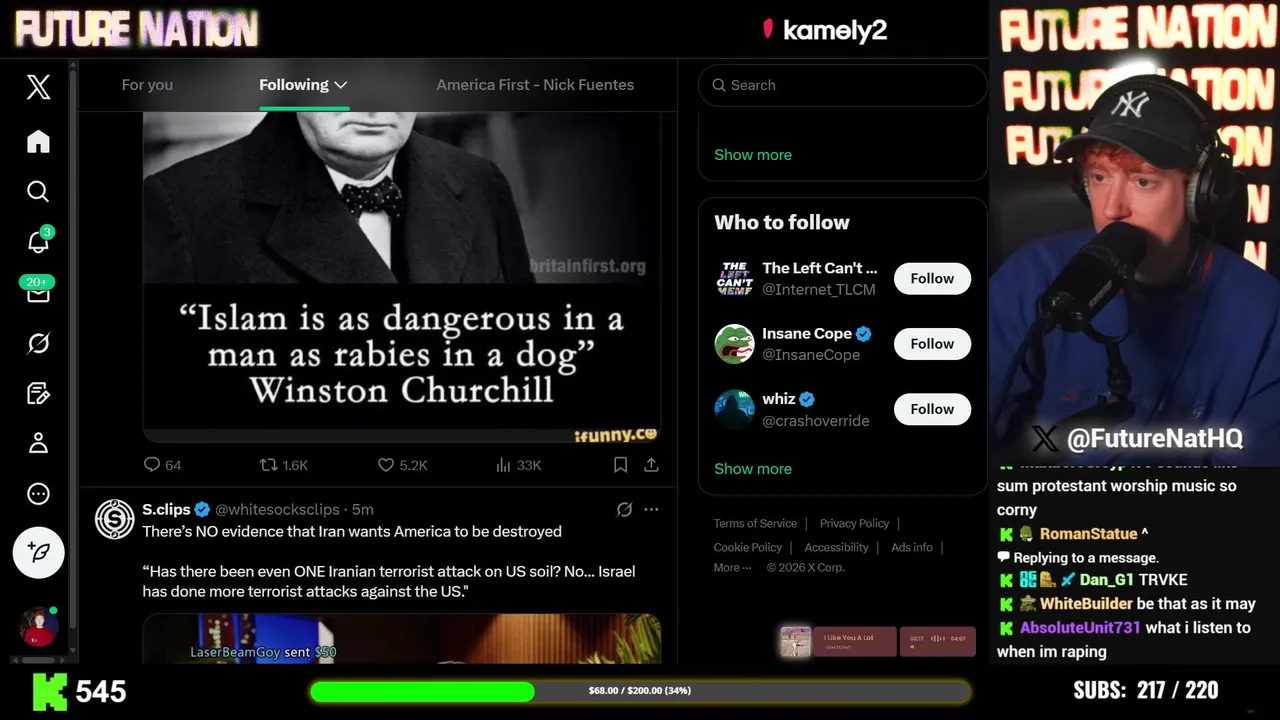Go to Home in X sidebar
This screenshot has height=720, width=1280.
pos(38,142)
